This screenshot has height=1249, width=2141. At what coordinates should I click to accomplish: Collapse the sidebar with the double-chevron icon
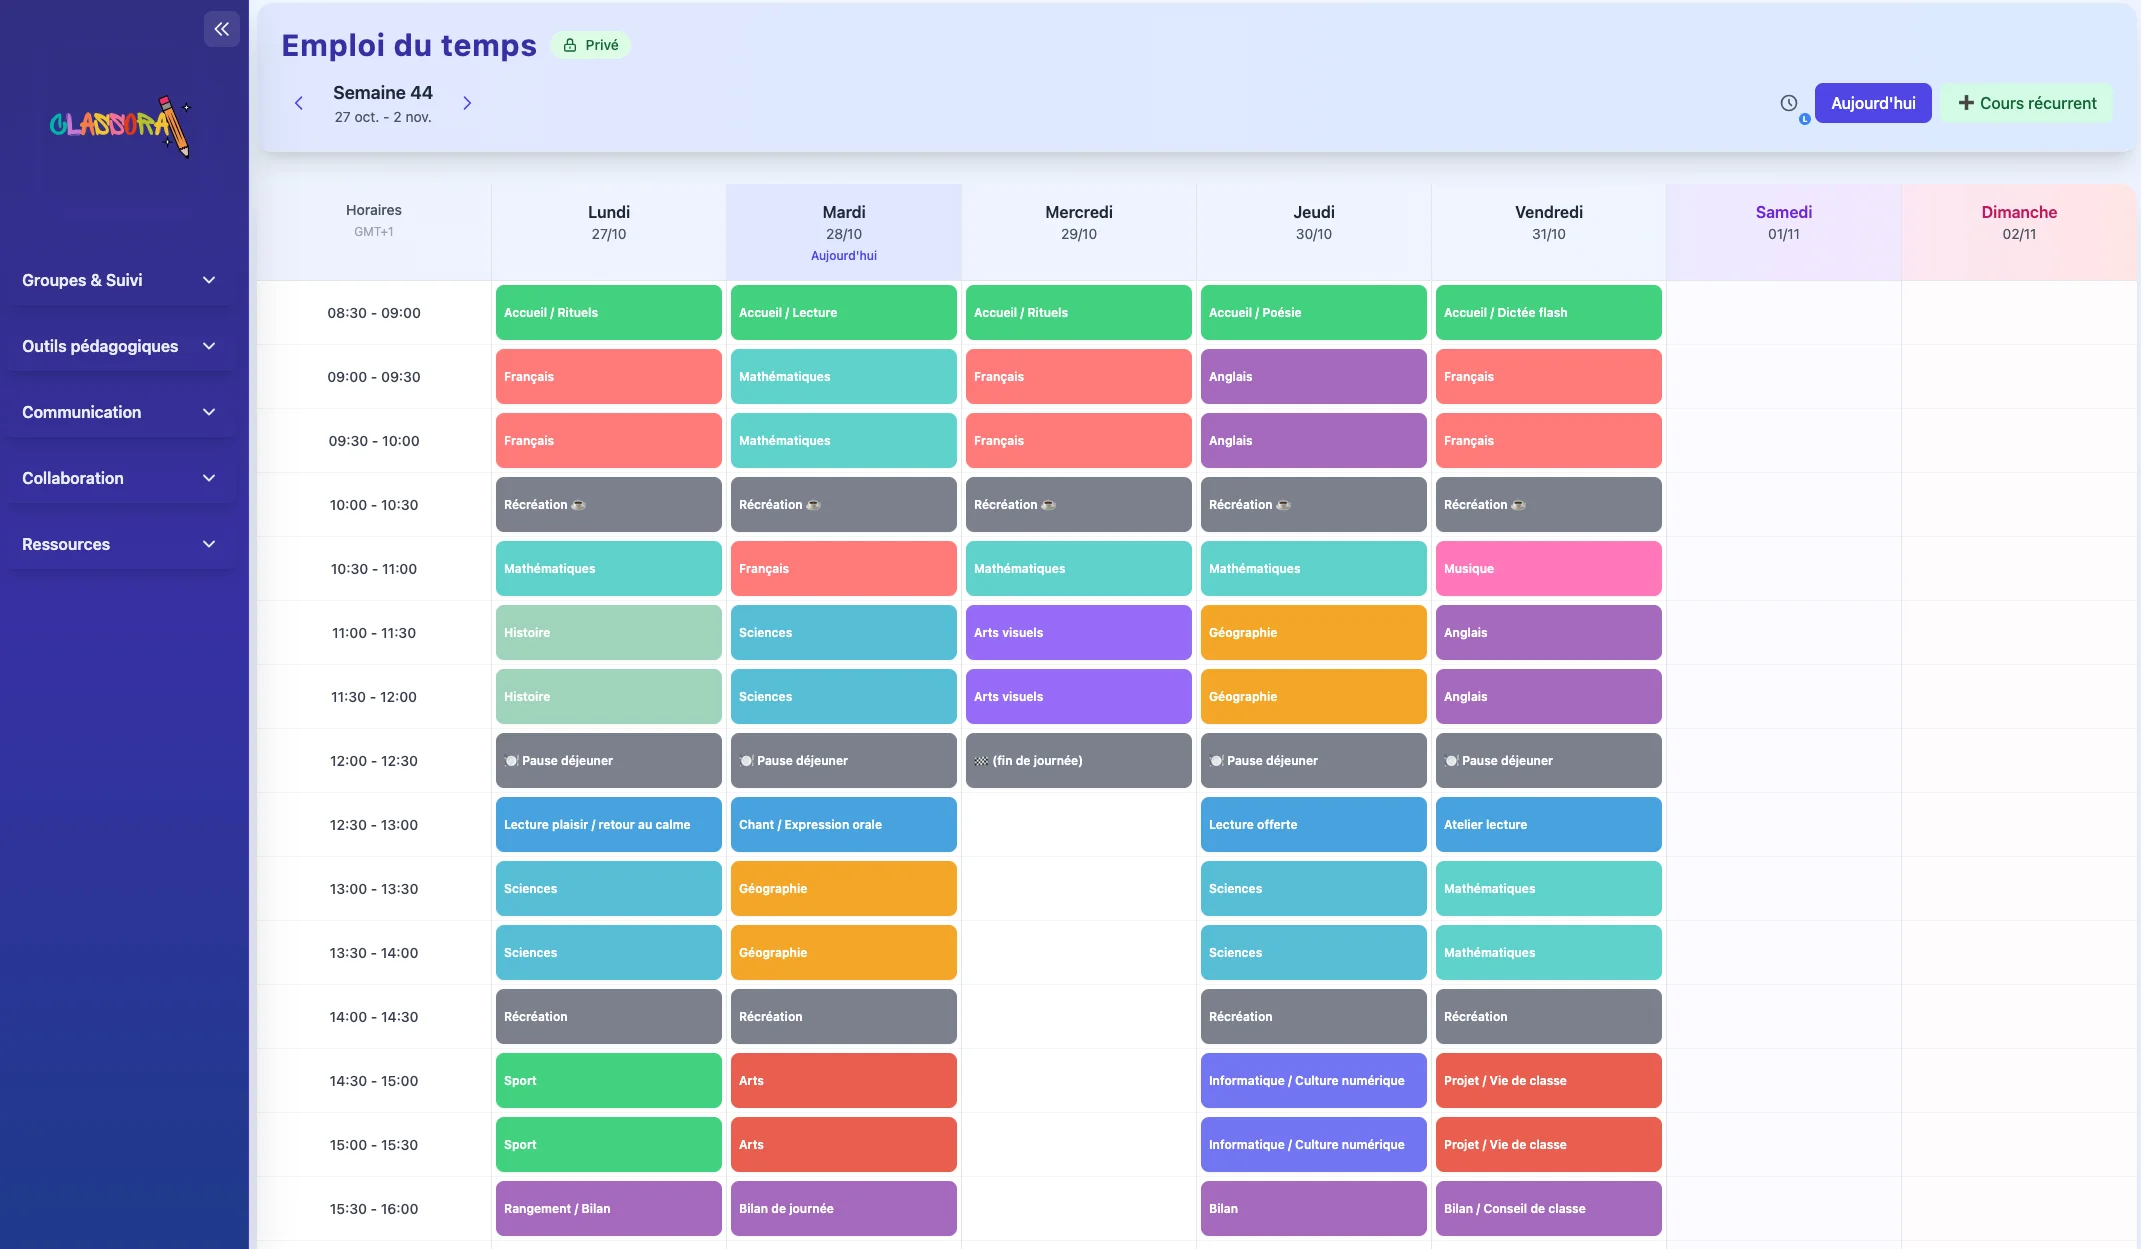point(221,29)
